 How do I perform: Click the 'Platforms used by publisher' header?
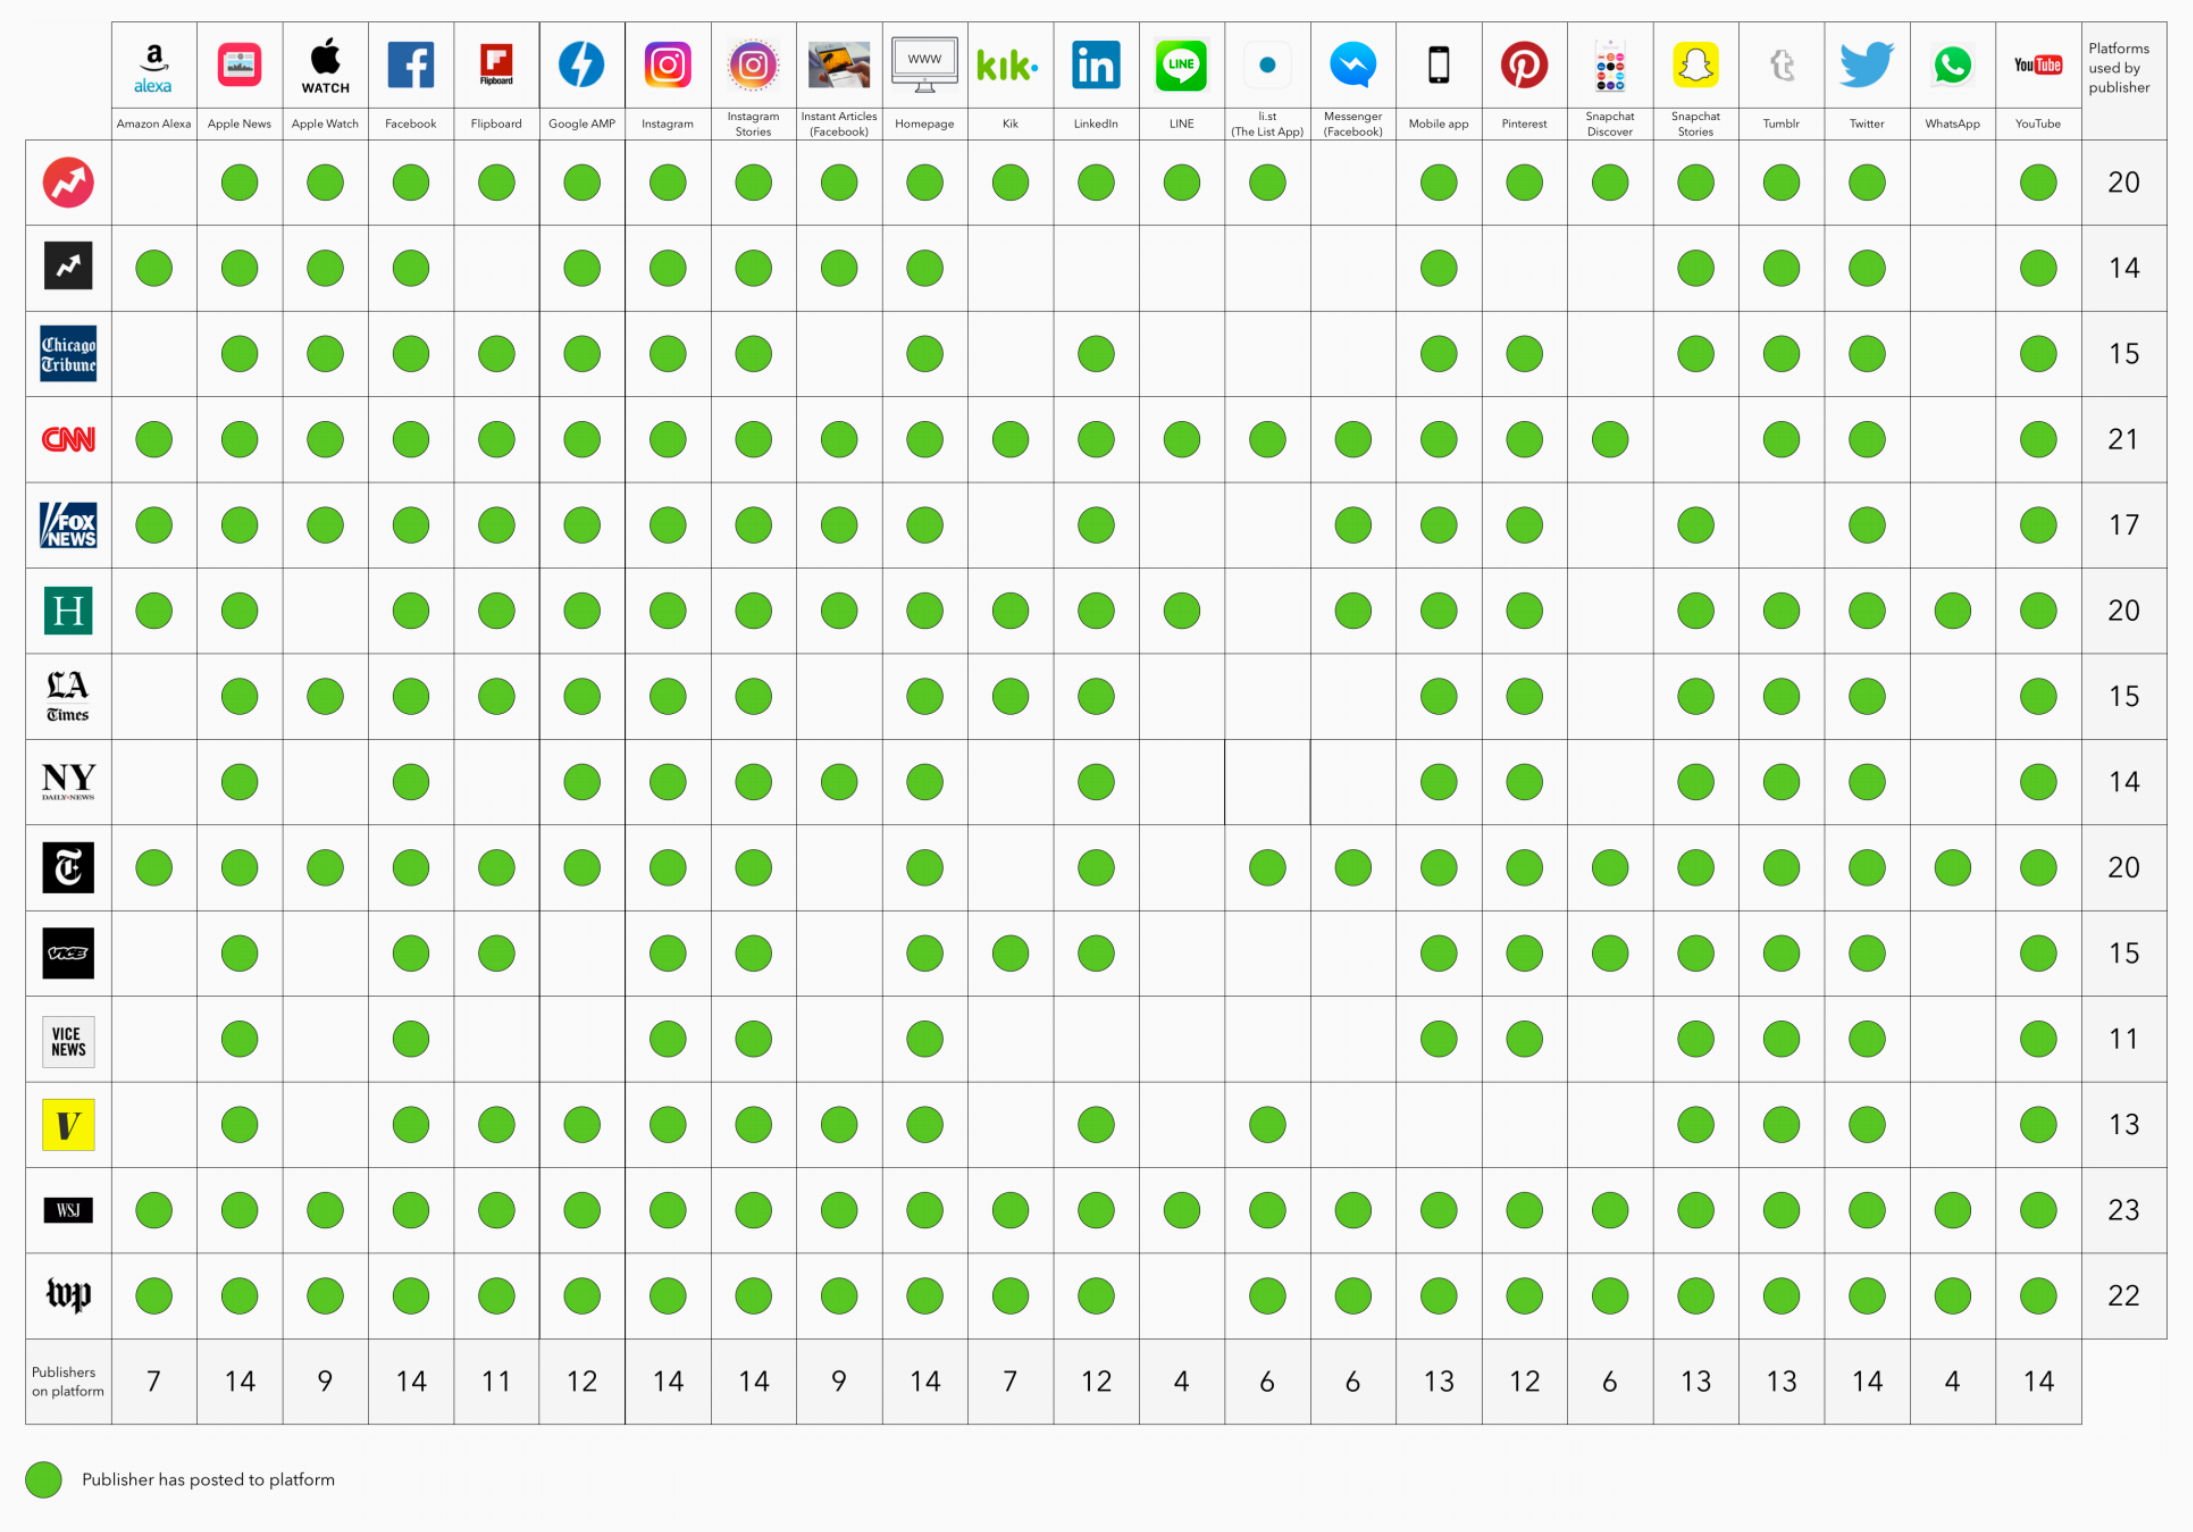pyautogui.click(x=2118, y=68)
